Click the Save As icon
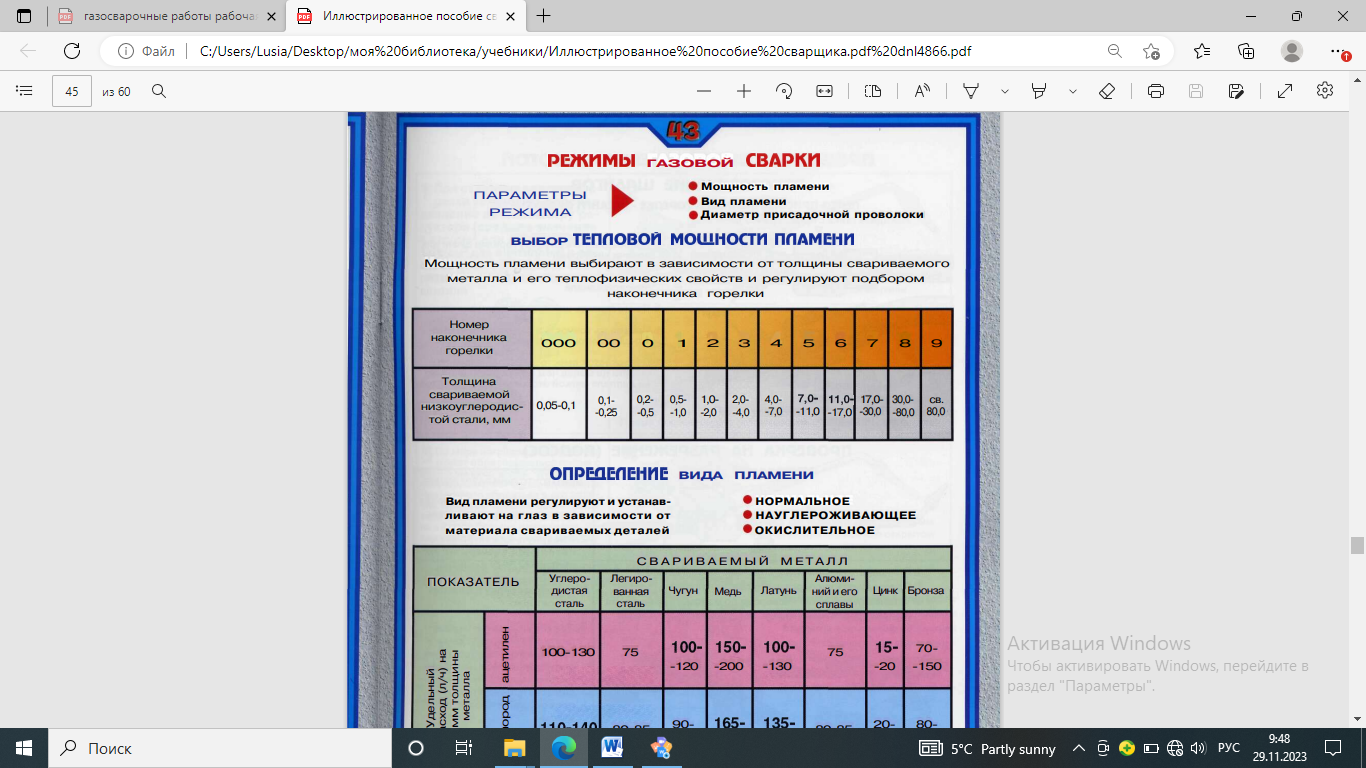The height and width of the screenshot is (768, 1366). pyautogui.click(x=1236, y=91)
